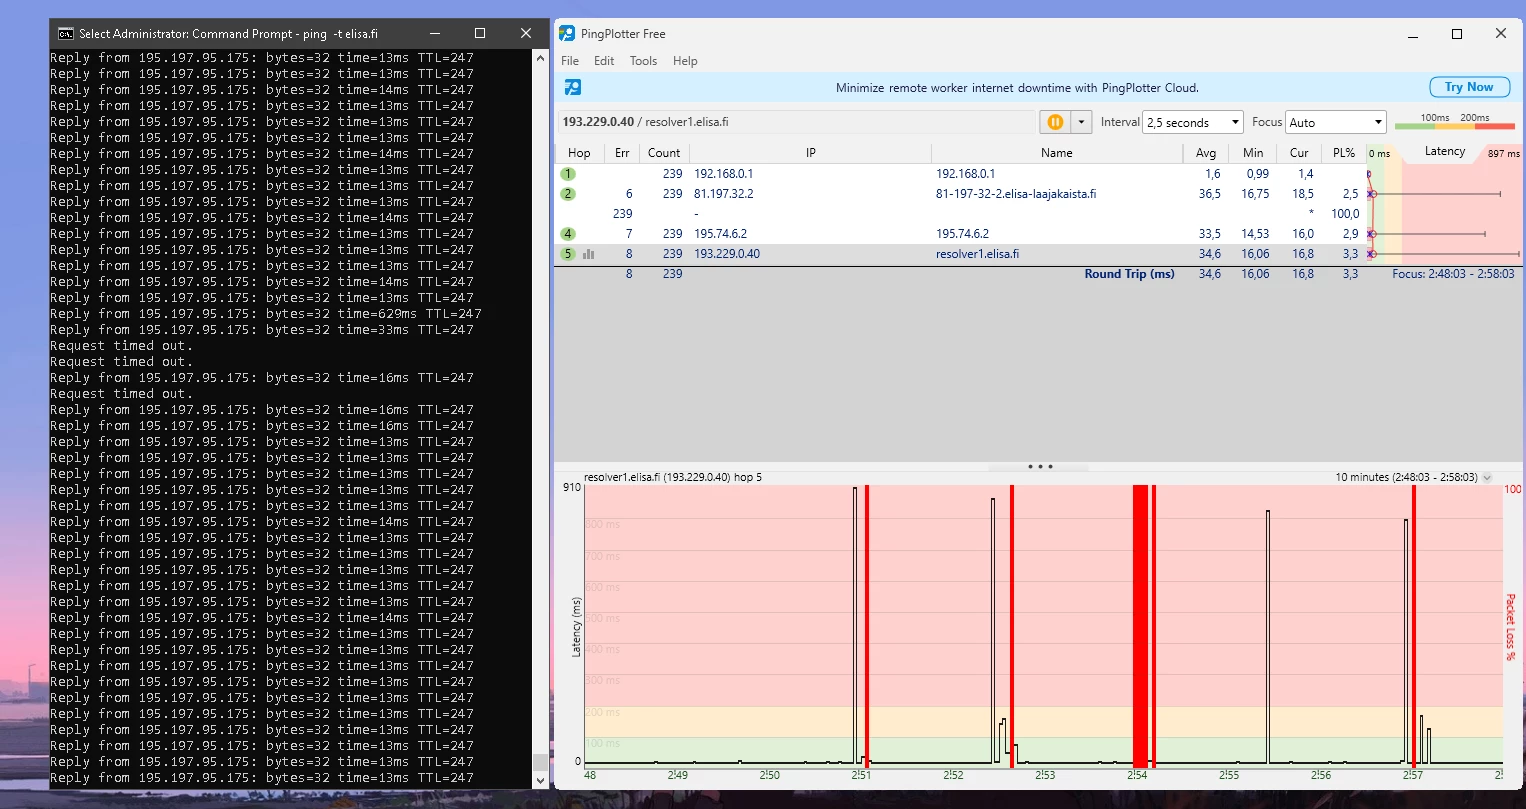The width and height of the screenshot is (1526, 809).
Task: Open the Focus Auto dropdown
Action: 1335,122
